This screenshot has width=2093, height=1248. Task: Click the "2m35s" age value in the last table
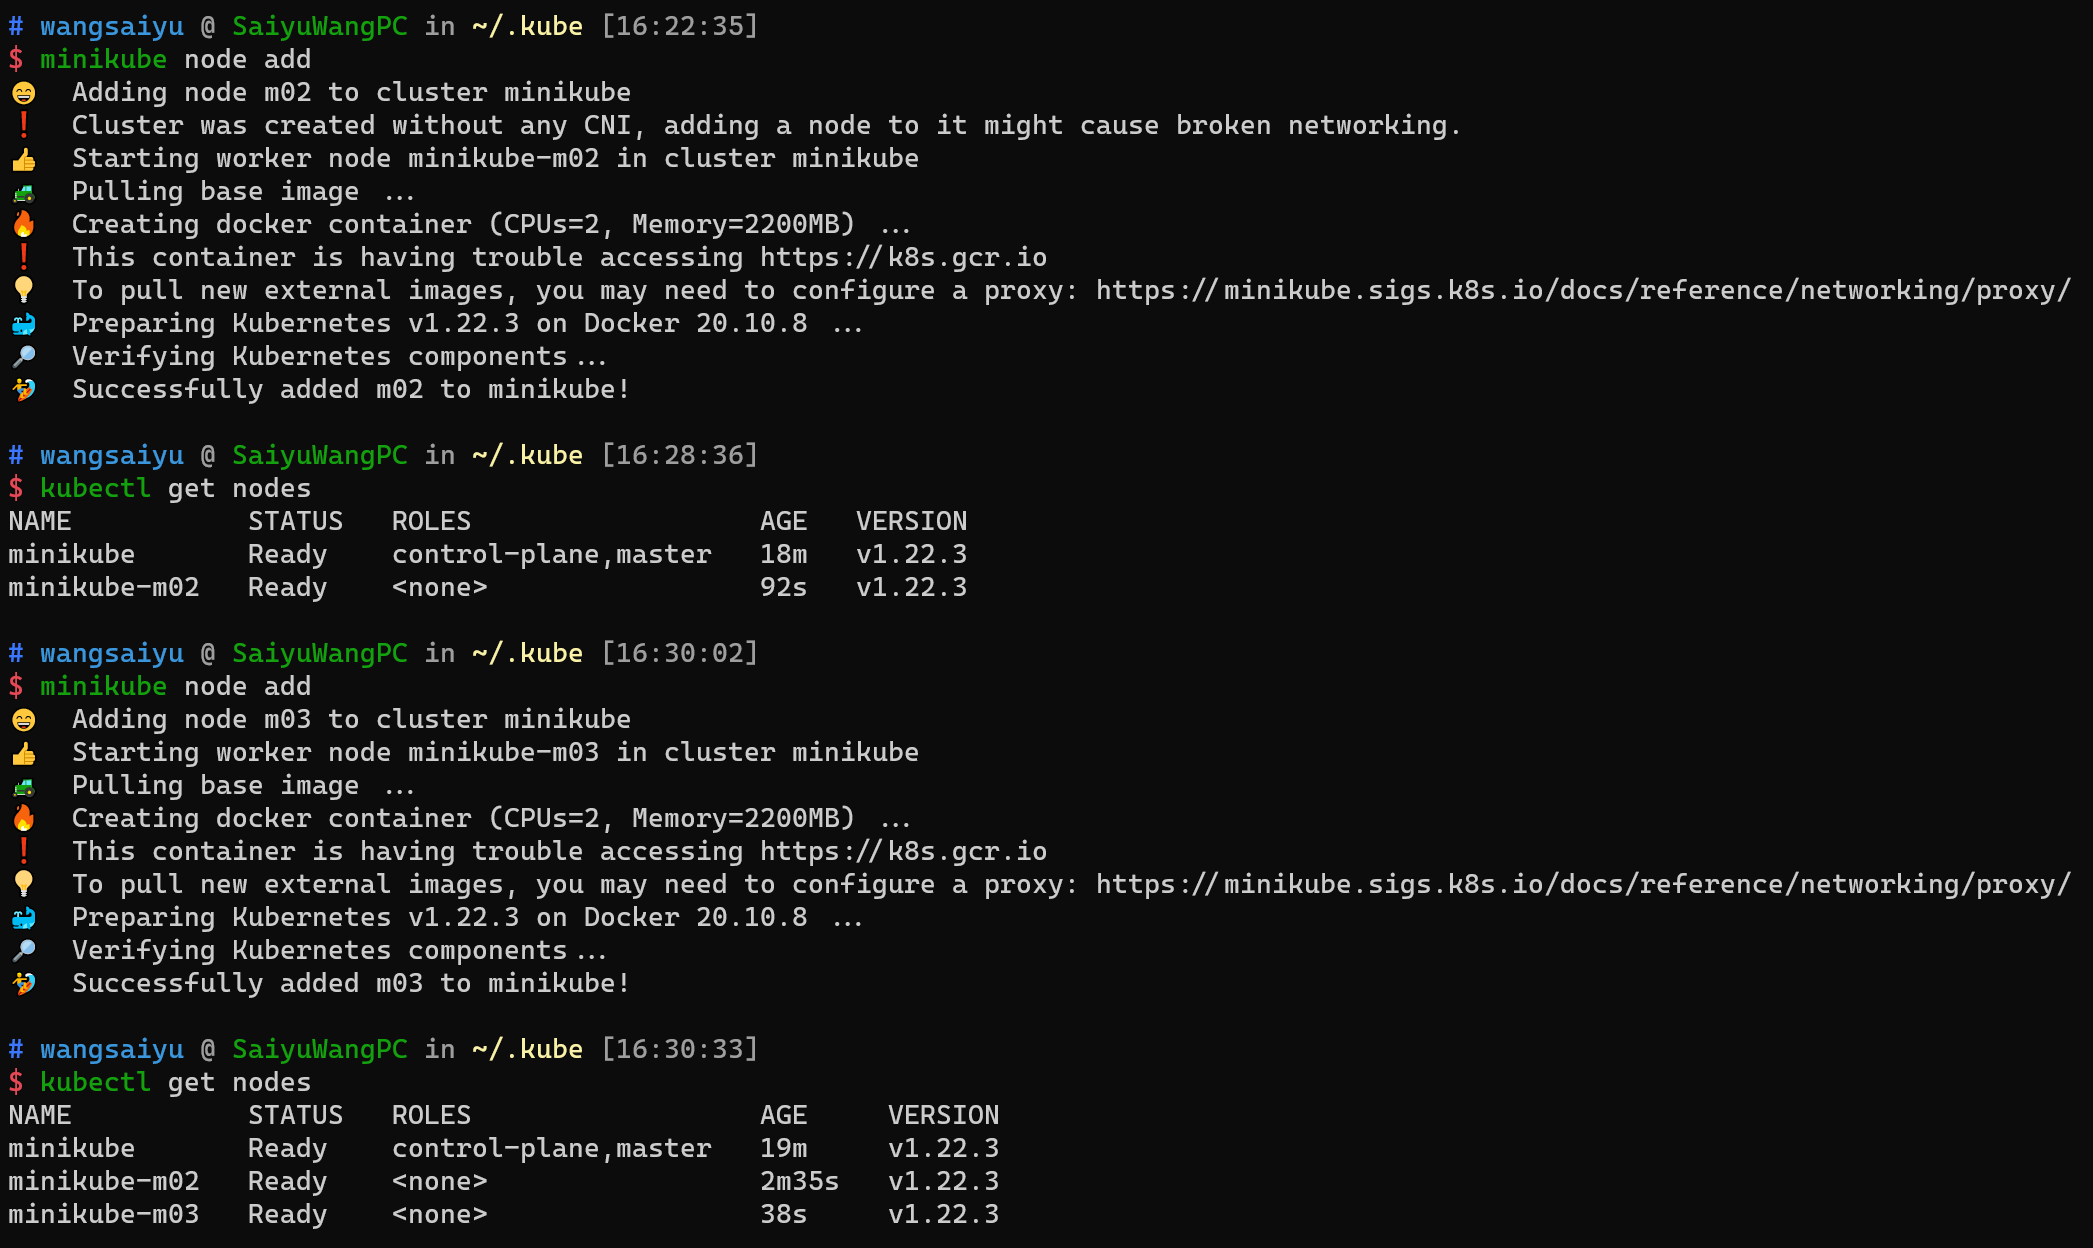coord(799,1182)
